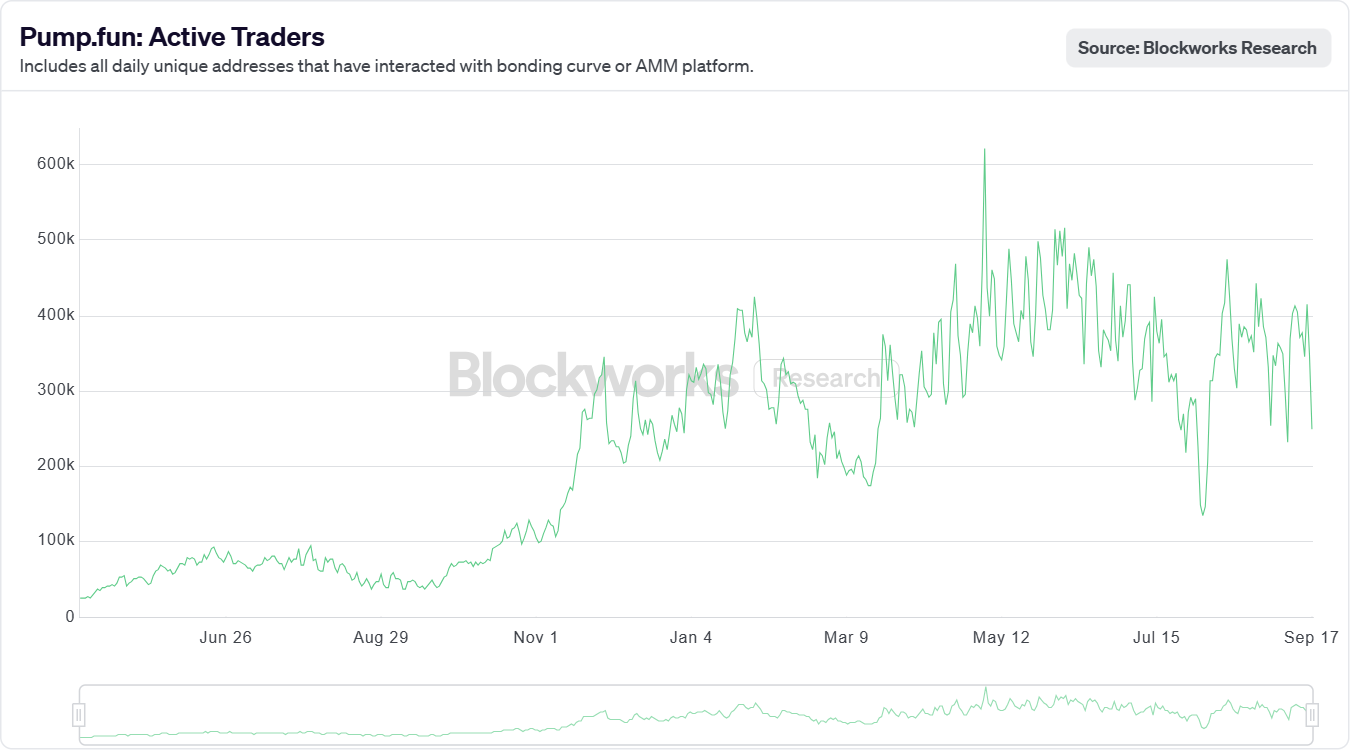The width and height of the screenshot is (1350, 750).
Task: Click the Jan 4 x-axis date label
Action: 691,638
